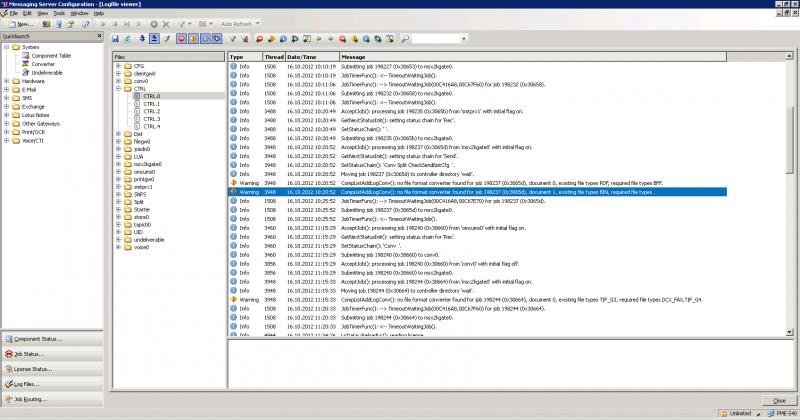Select the CTRL.0 log file icon

(x=137, y=95)
